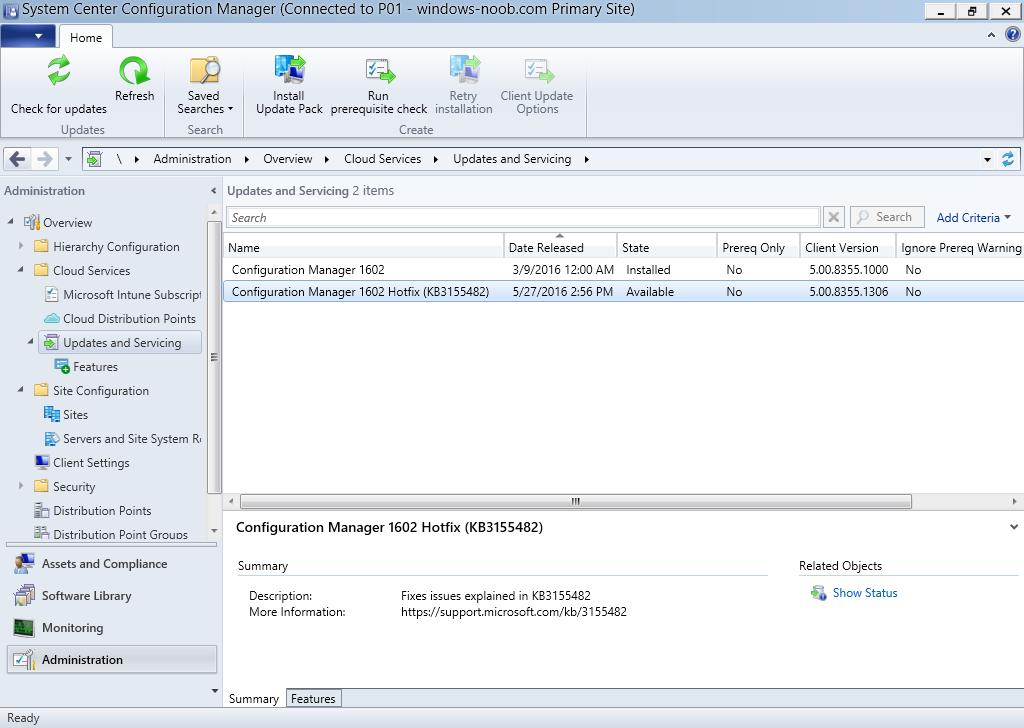
Task: Select Cloud Distribution Points node
Action: tap(120, 319)
